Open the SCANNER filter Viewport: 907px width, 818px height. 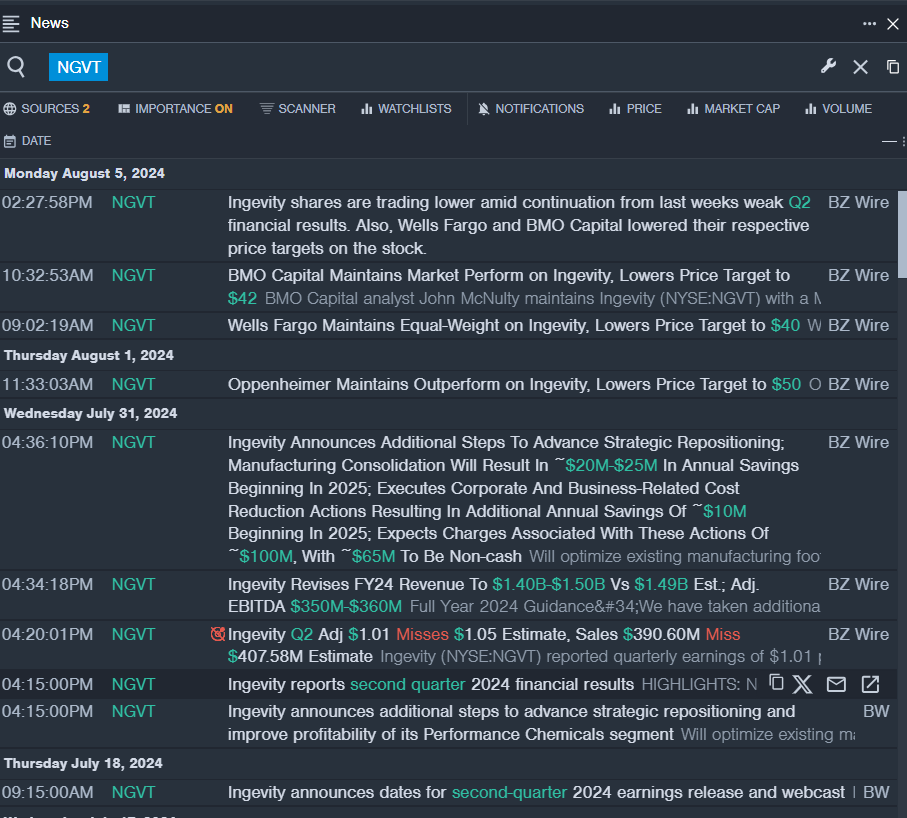click(298, 109)
